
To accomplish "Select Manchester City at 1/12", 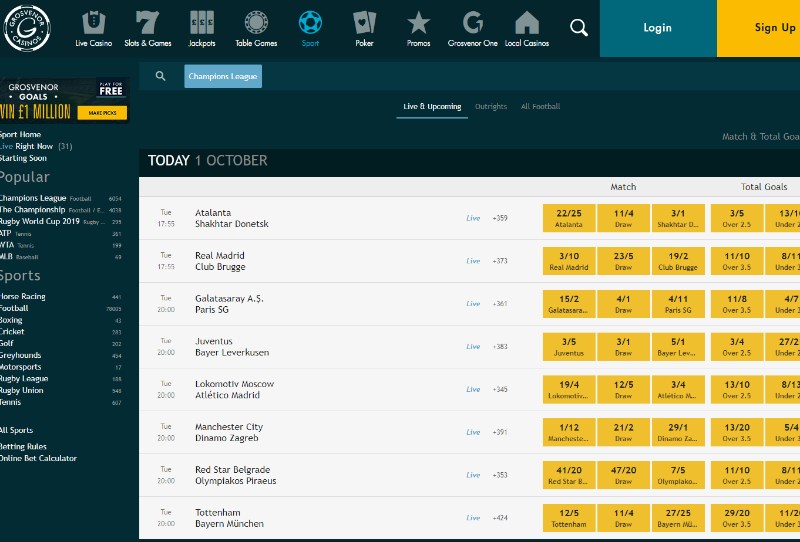I will [569, 432].
